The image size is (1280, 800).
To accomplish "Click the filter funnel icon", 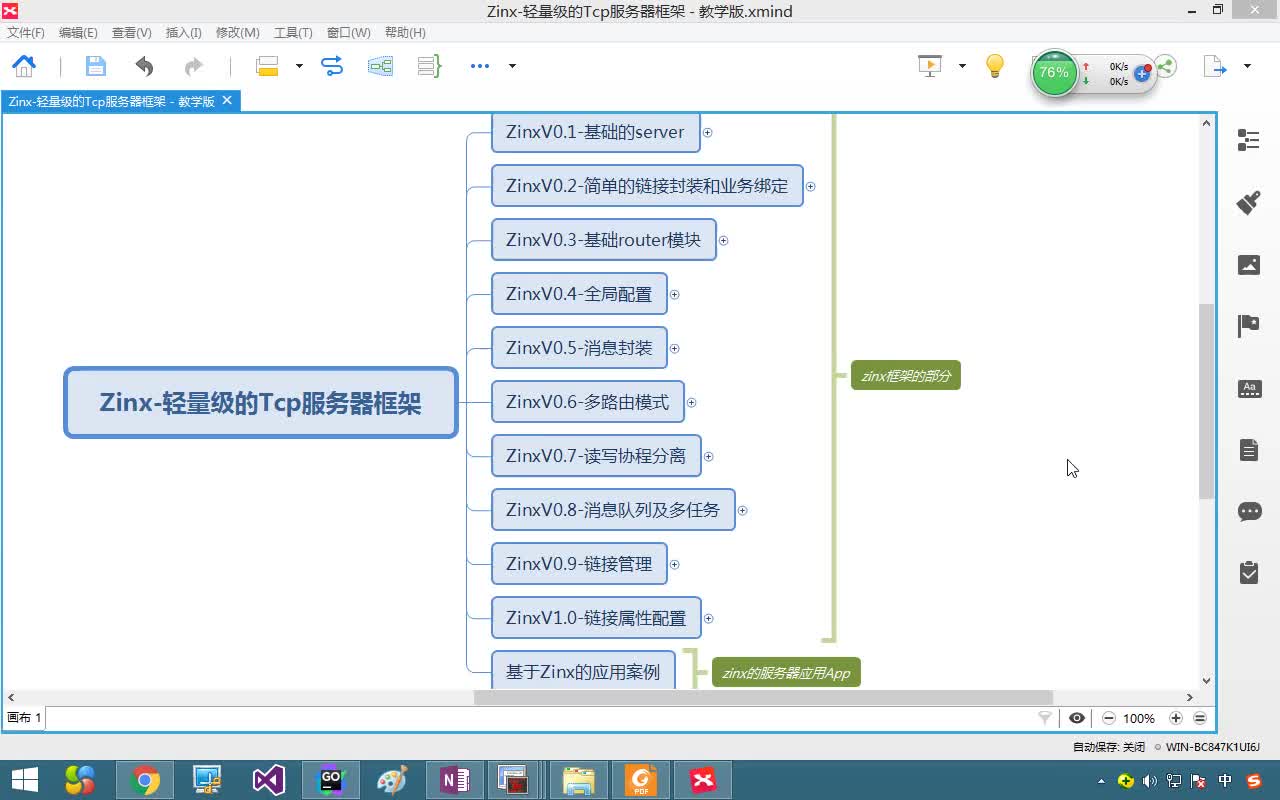I will coord(1045,718).
